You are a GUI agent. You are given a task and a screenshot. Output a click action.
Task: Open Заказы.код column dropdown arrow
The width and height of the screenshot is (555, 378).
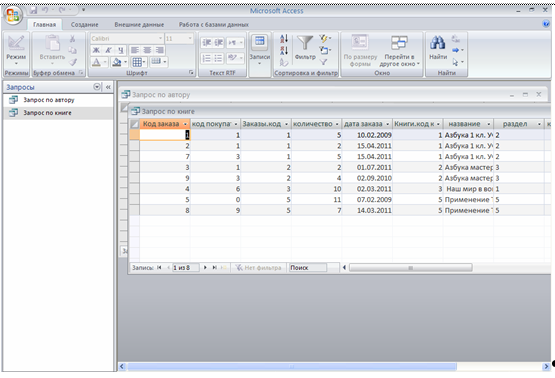click(286, 124)
